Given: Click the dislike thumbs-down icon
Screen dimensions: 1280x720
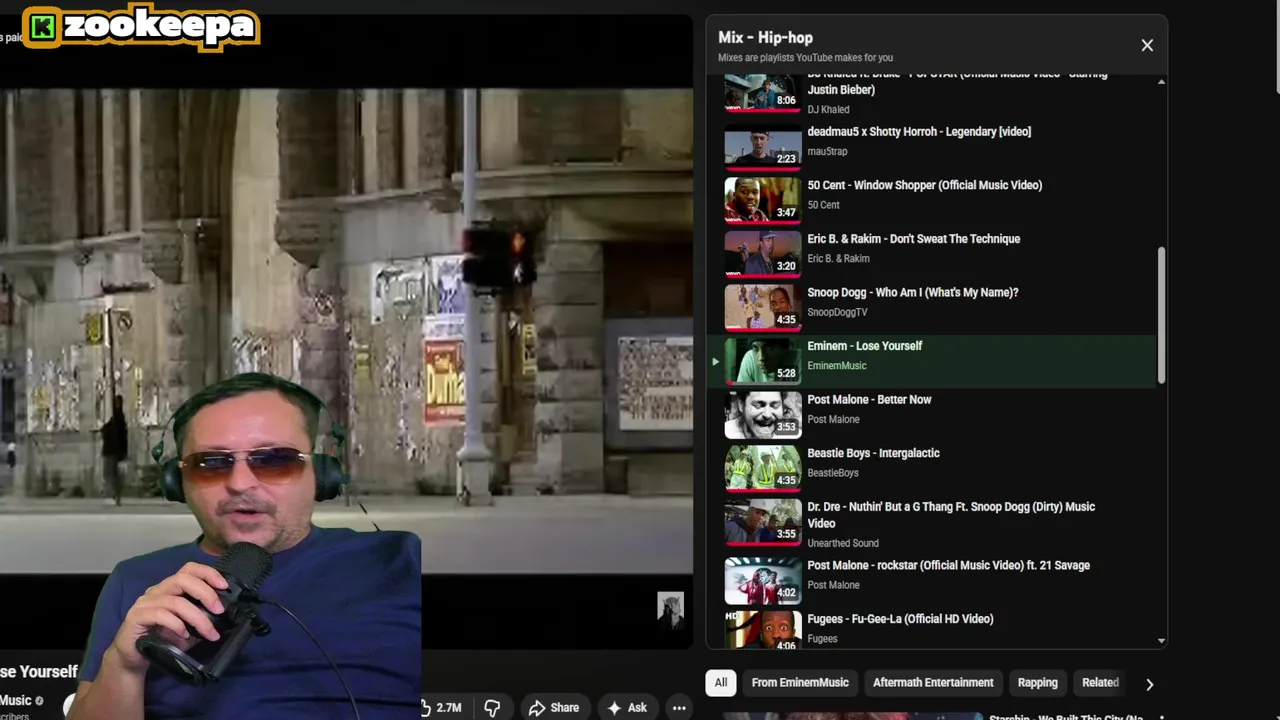Looking at the screenshot, I should (492, 708).
